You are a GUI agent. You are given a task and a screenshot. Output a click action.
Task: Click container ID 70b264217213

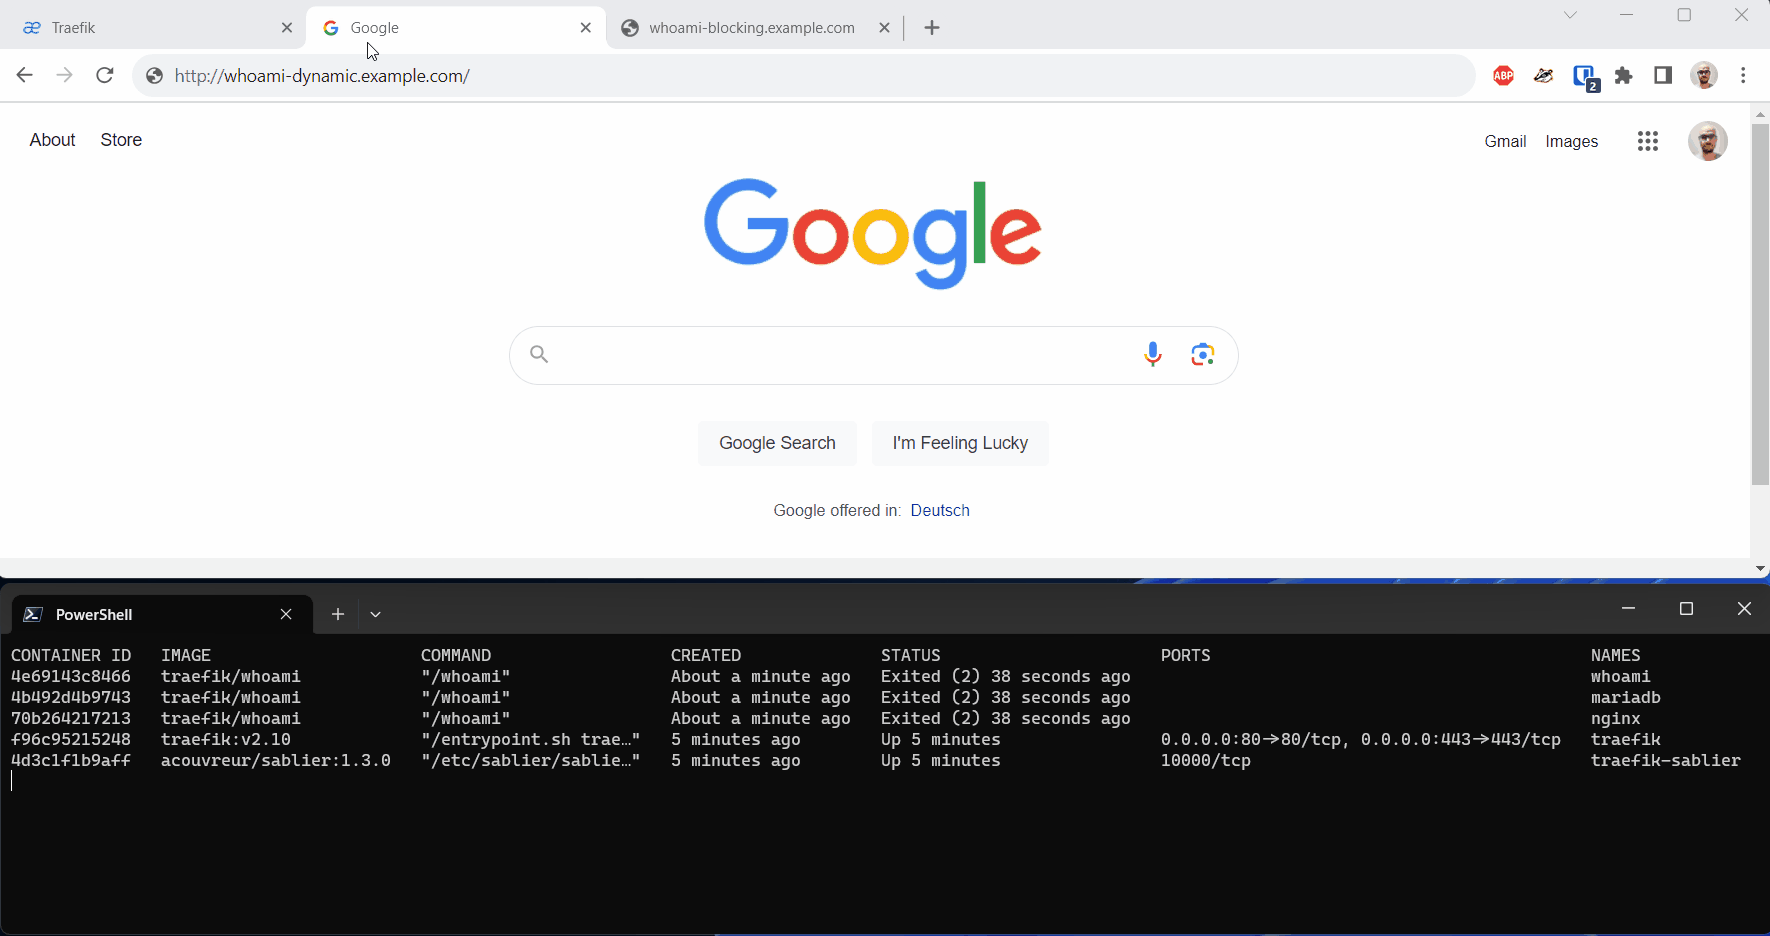click(71, 719)
